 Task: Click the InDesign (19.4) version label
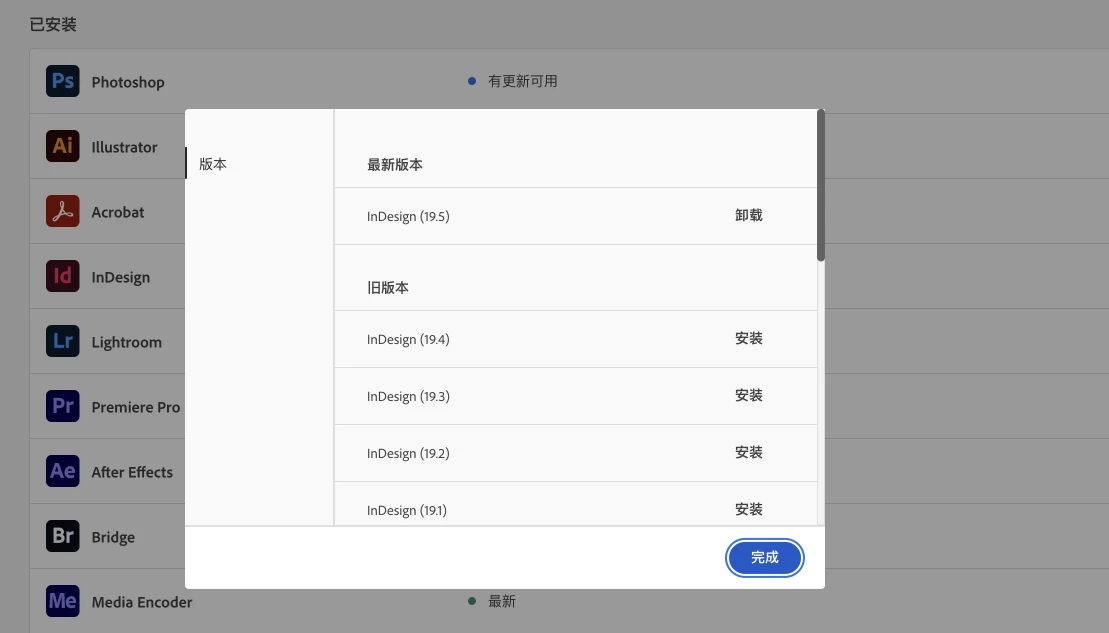408,339
